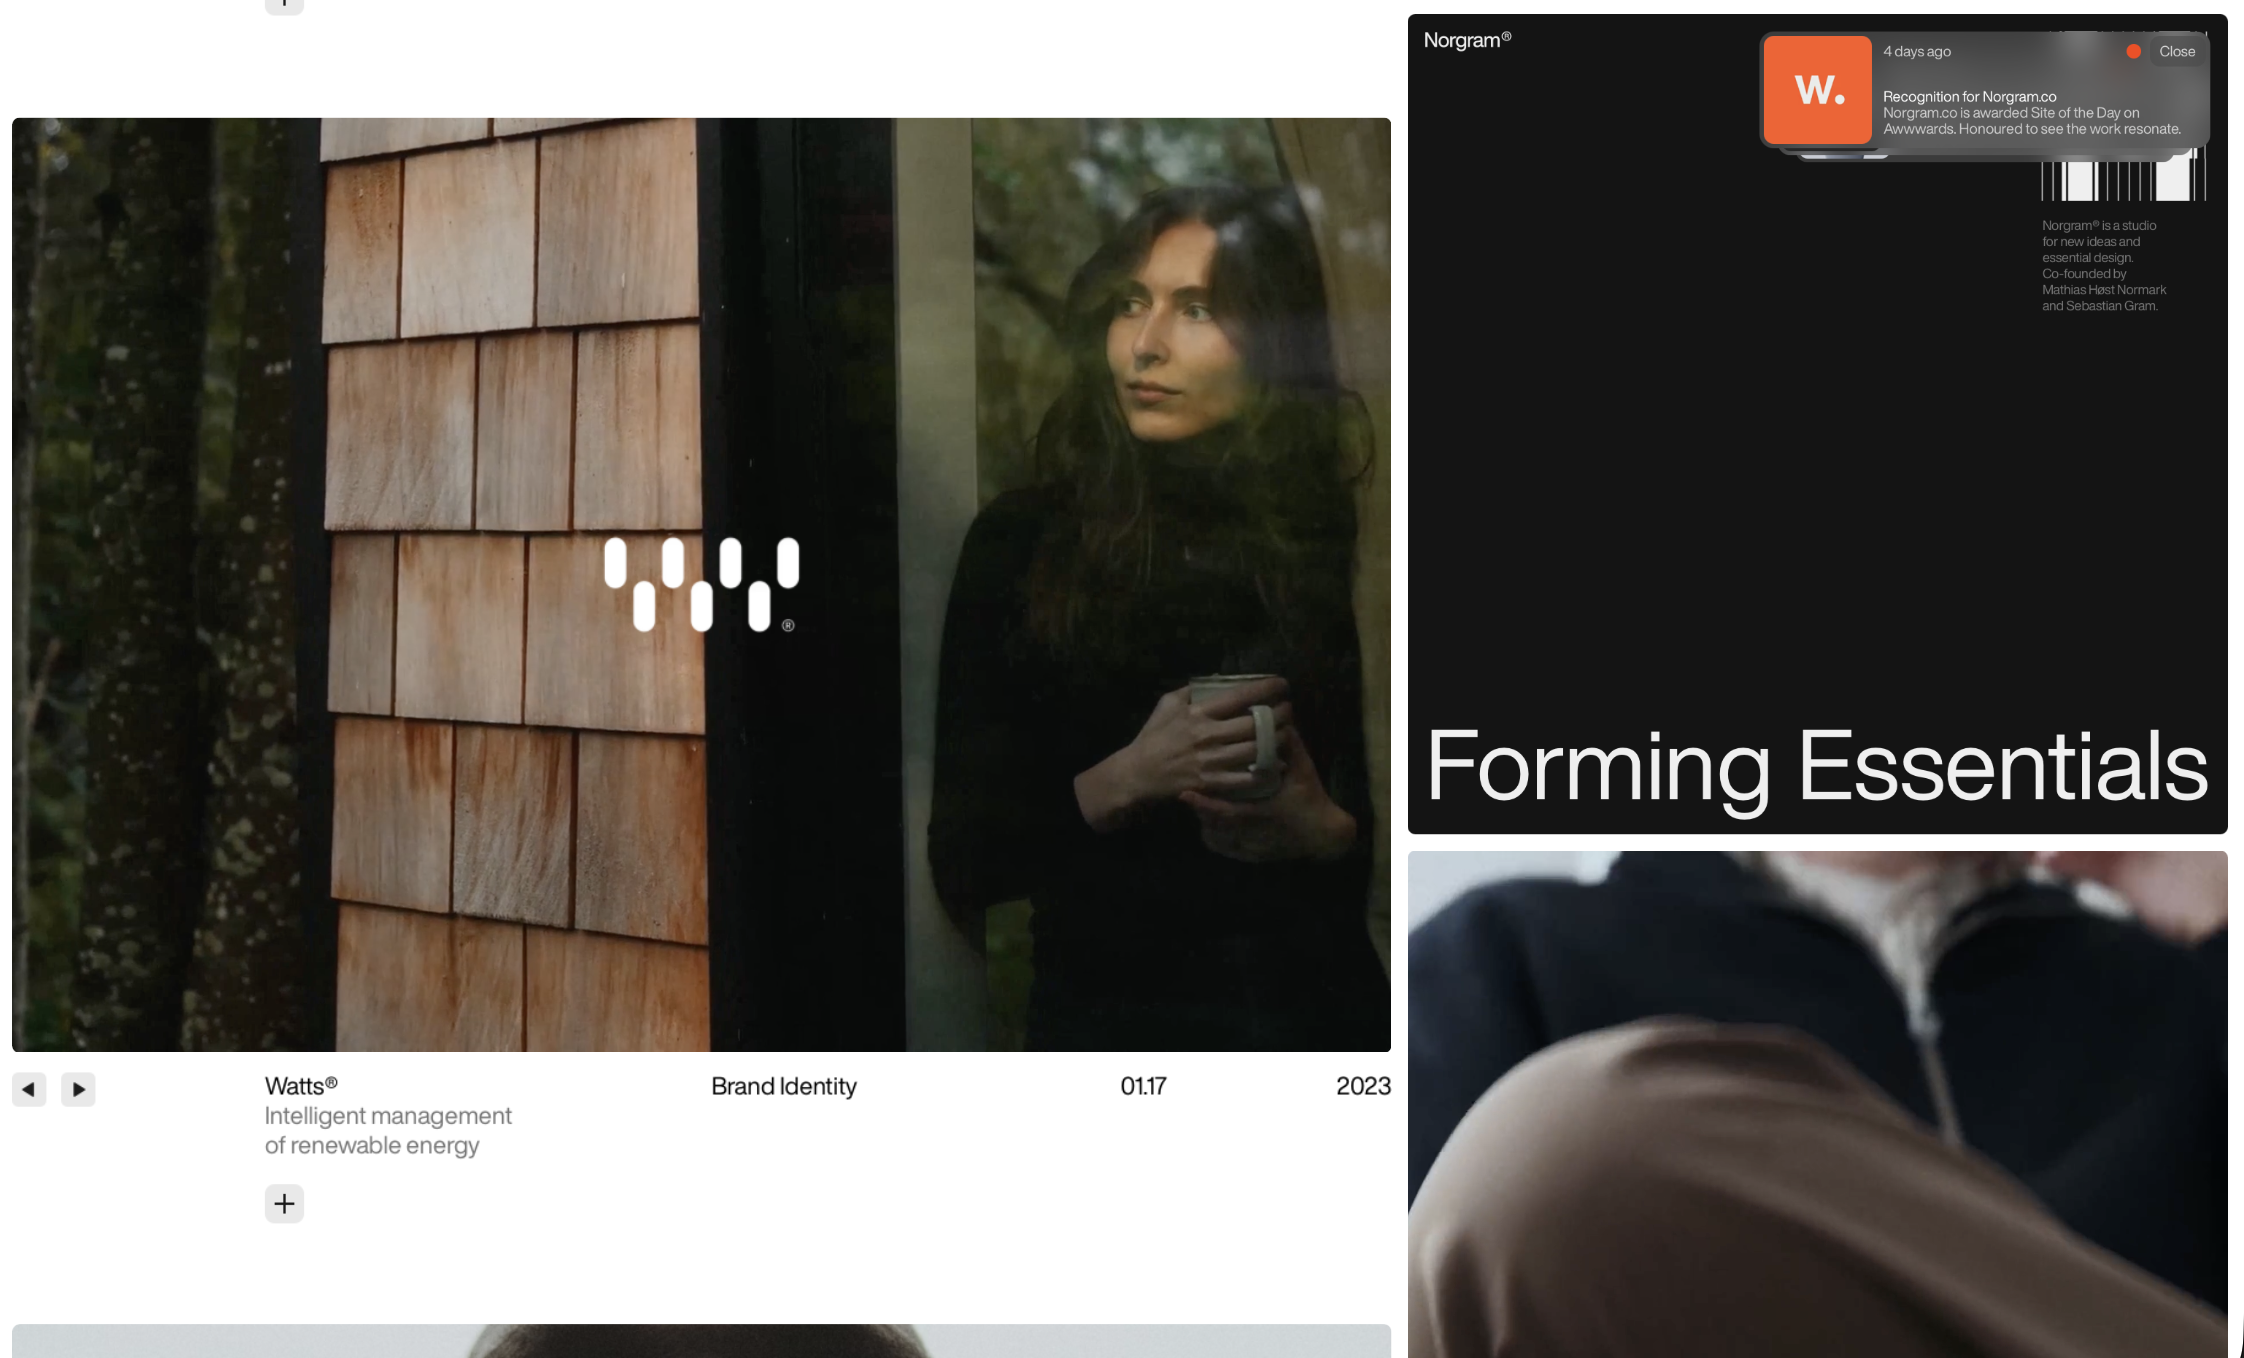Image resolution: width=2244 pixels, height=1358 pixels.
Task: Close the Awwwards recognition notification
Action: (x=2177, y=51)
